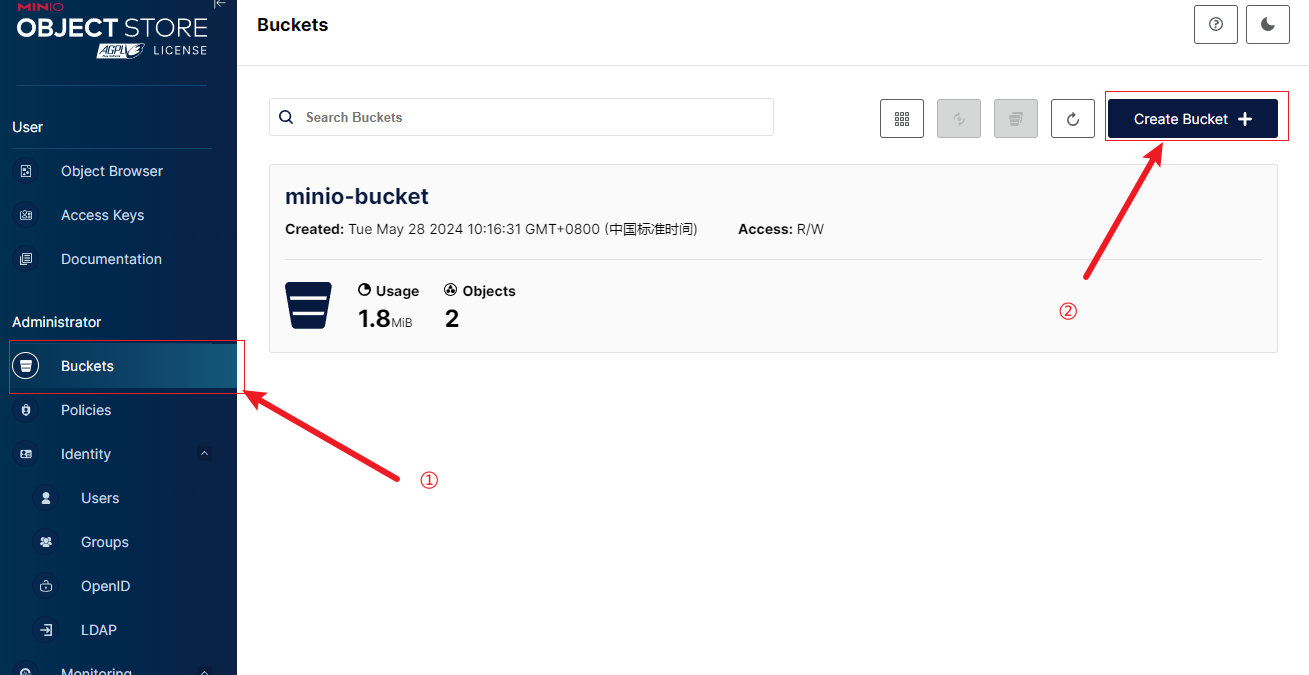Click the Documentation icon in sidebar
Screen dimensions: 1309x675
[26, 259]
